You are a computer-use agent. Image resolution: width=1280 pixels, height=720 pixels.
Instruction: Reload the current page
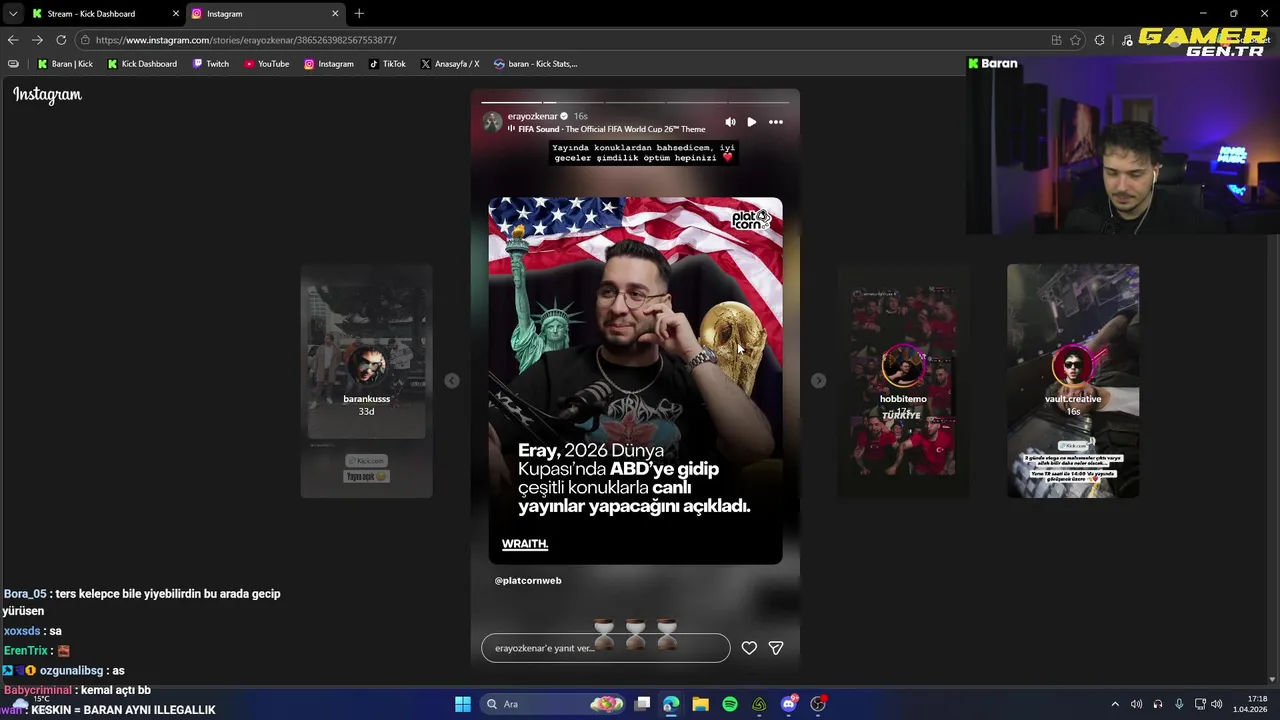pyautogui.click(x=61, y=40)
